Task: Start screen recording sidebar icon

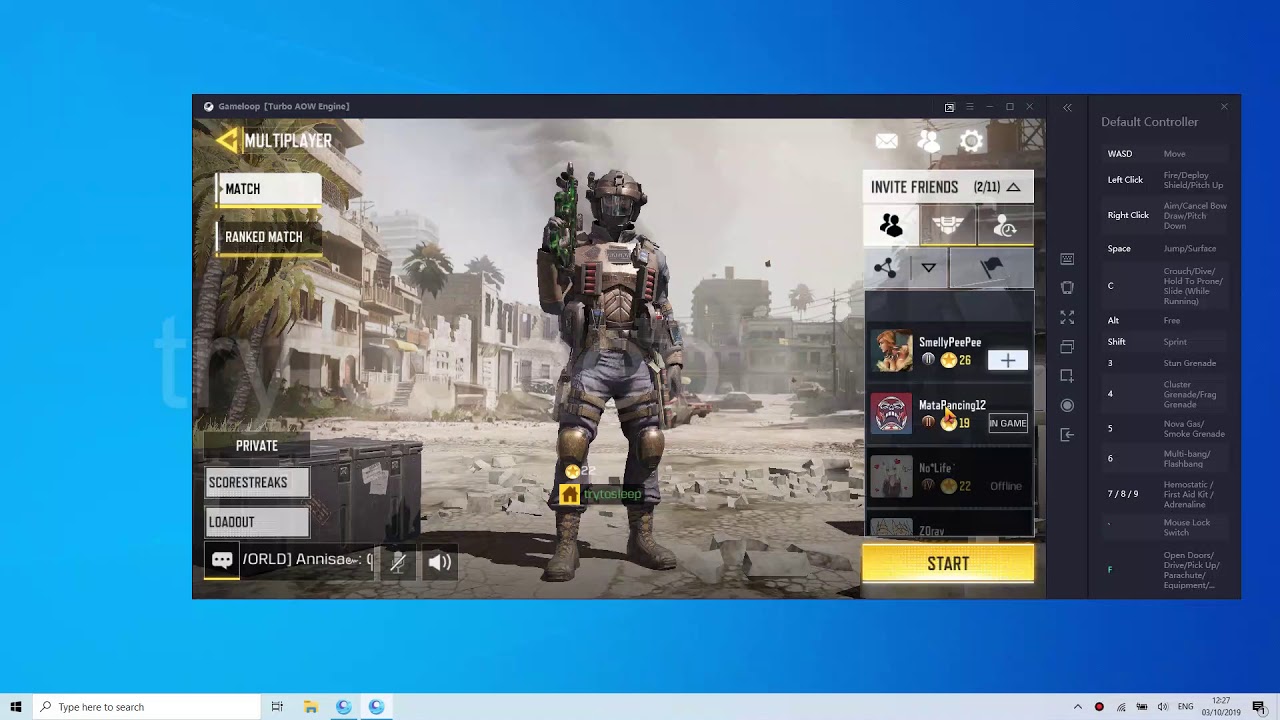Action: (x=1067, y=405)
